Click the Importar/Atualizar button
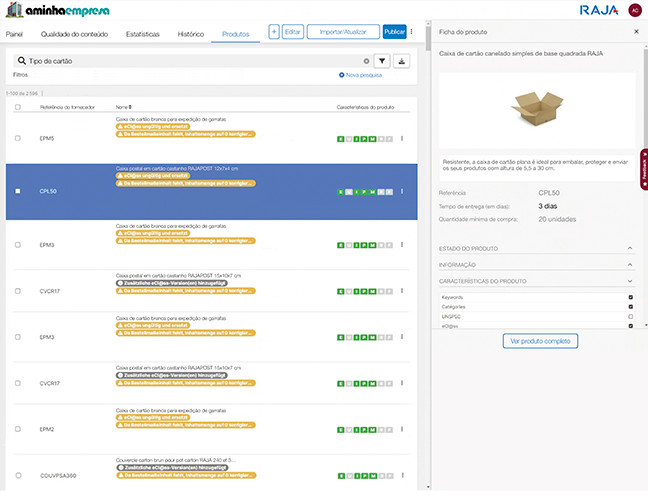 coord(343,32)
